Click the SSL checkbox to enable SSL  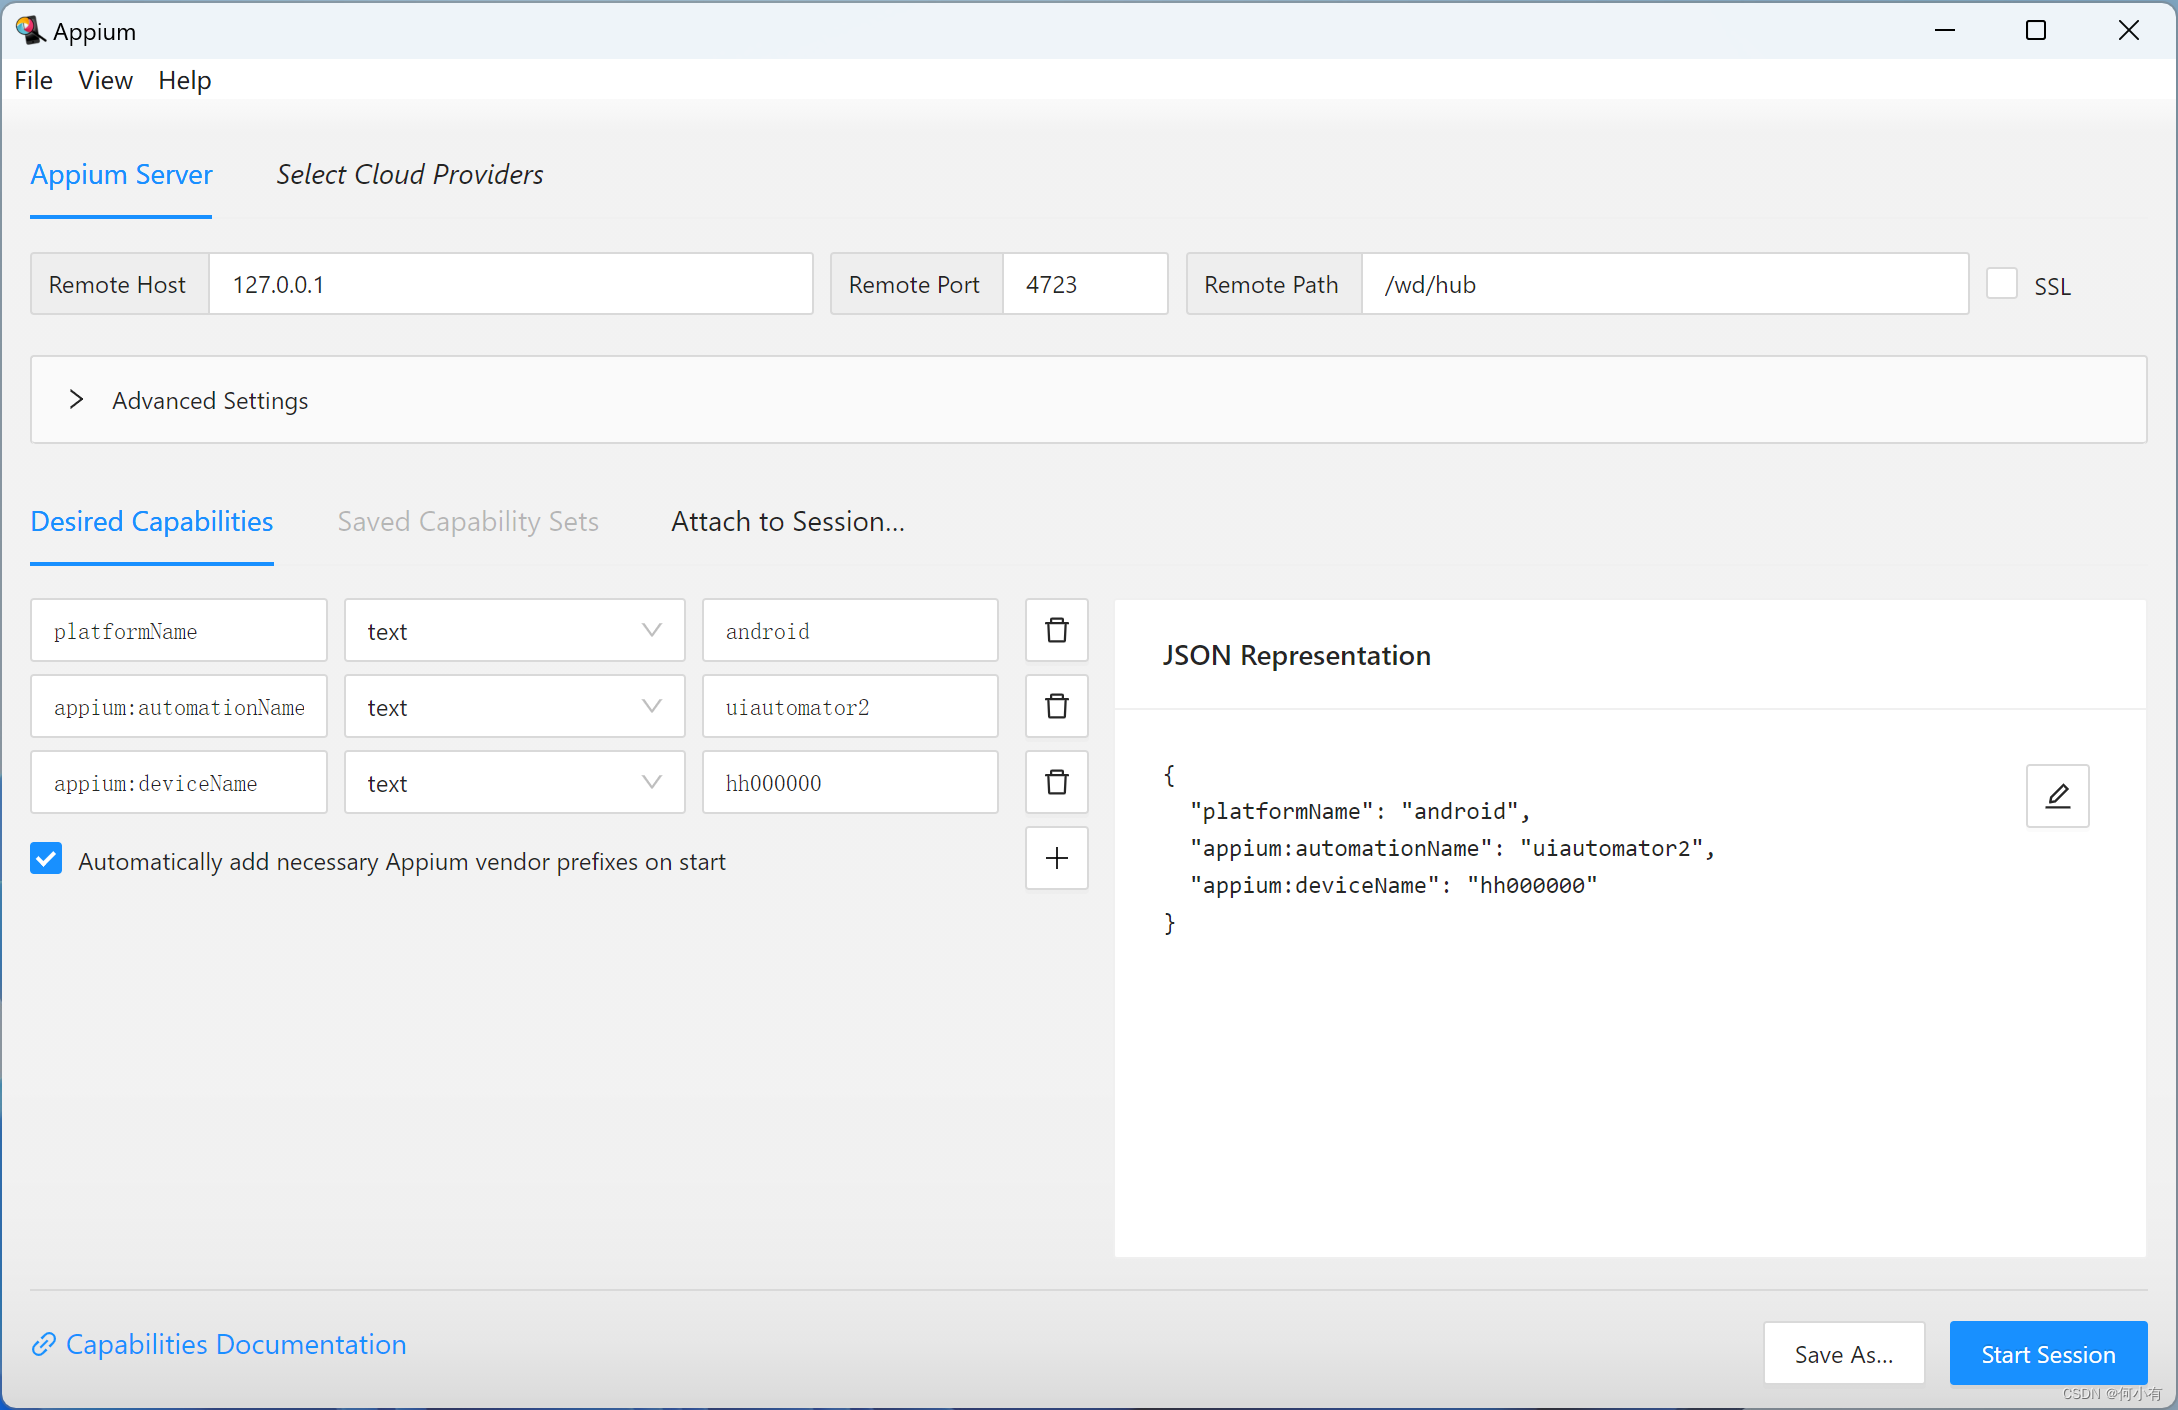(x=2002, y=283)
